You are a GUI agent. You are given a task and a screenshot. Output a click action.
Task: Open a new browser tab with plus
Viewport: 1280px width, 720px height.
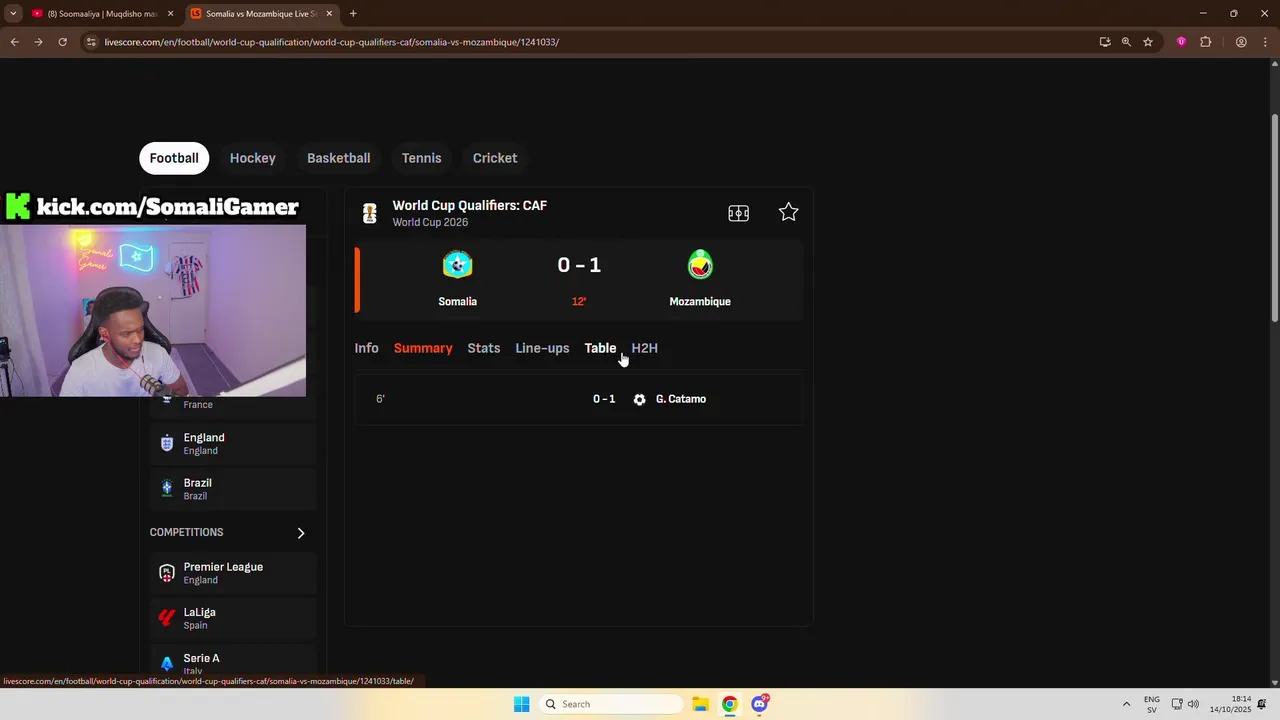tap(353, 14)
